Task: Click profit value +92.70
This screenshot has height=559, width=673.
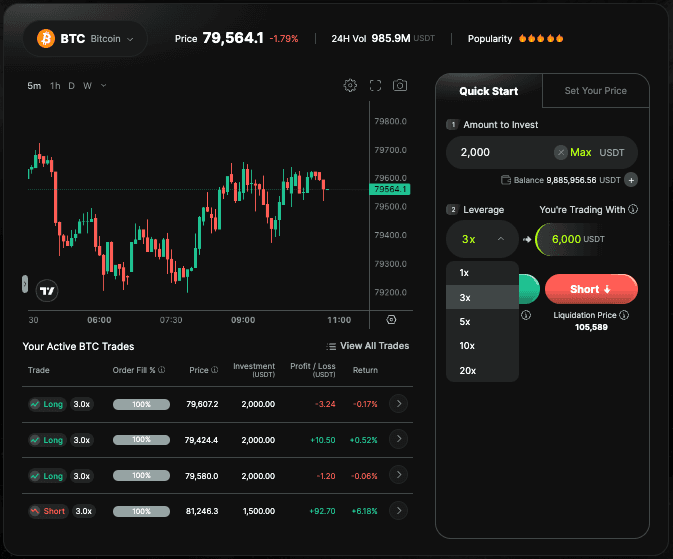Action: click(x=322, y=511)
